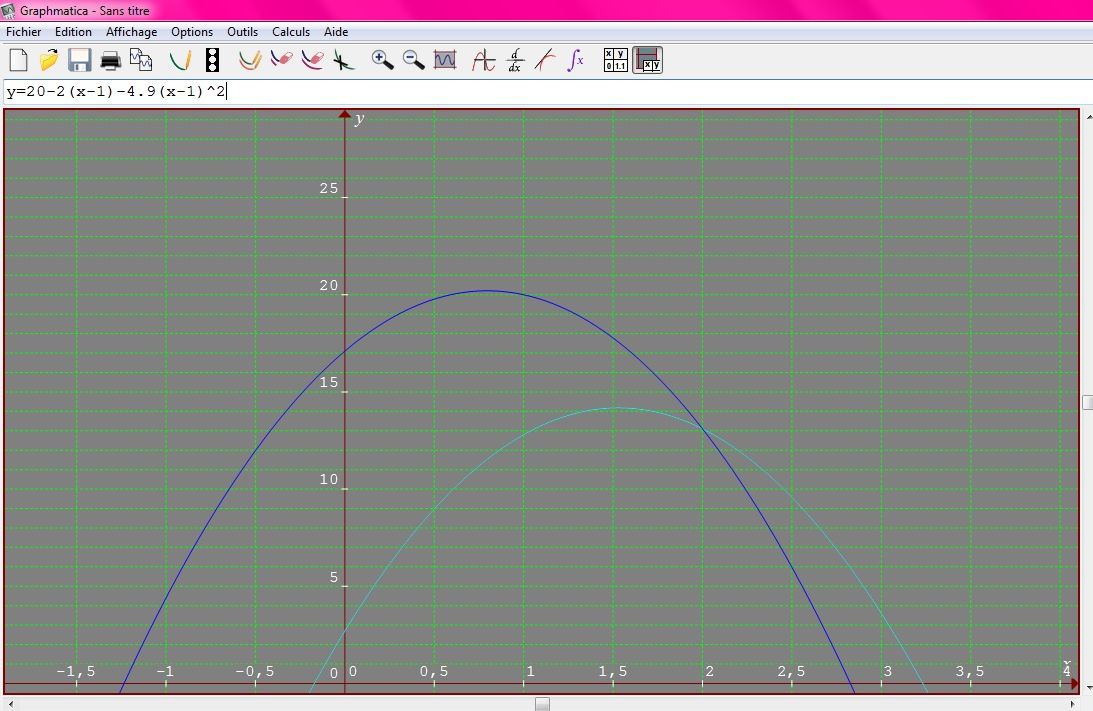The height and width of the screenshot is (711, 1093).
Task: Zoom in with the magnifier plus icon
Action: point(382,60)
